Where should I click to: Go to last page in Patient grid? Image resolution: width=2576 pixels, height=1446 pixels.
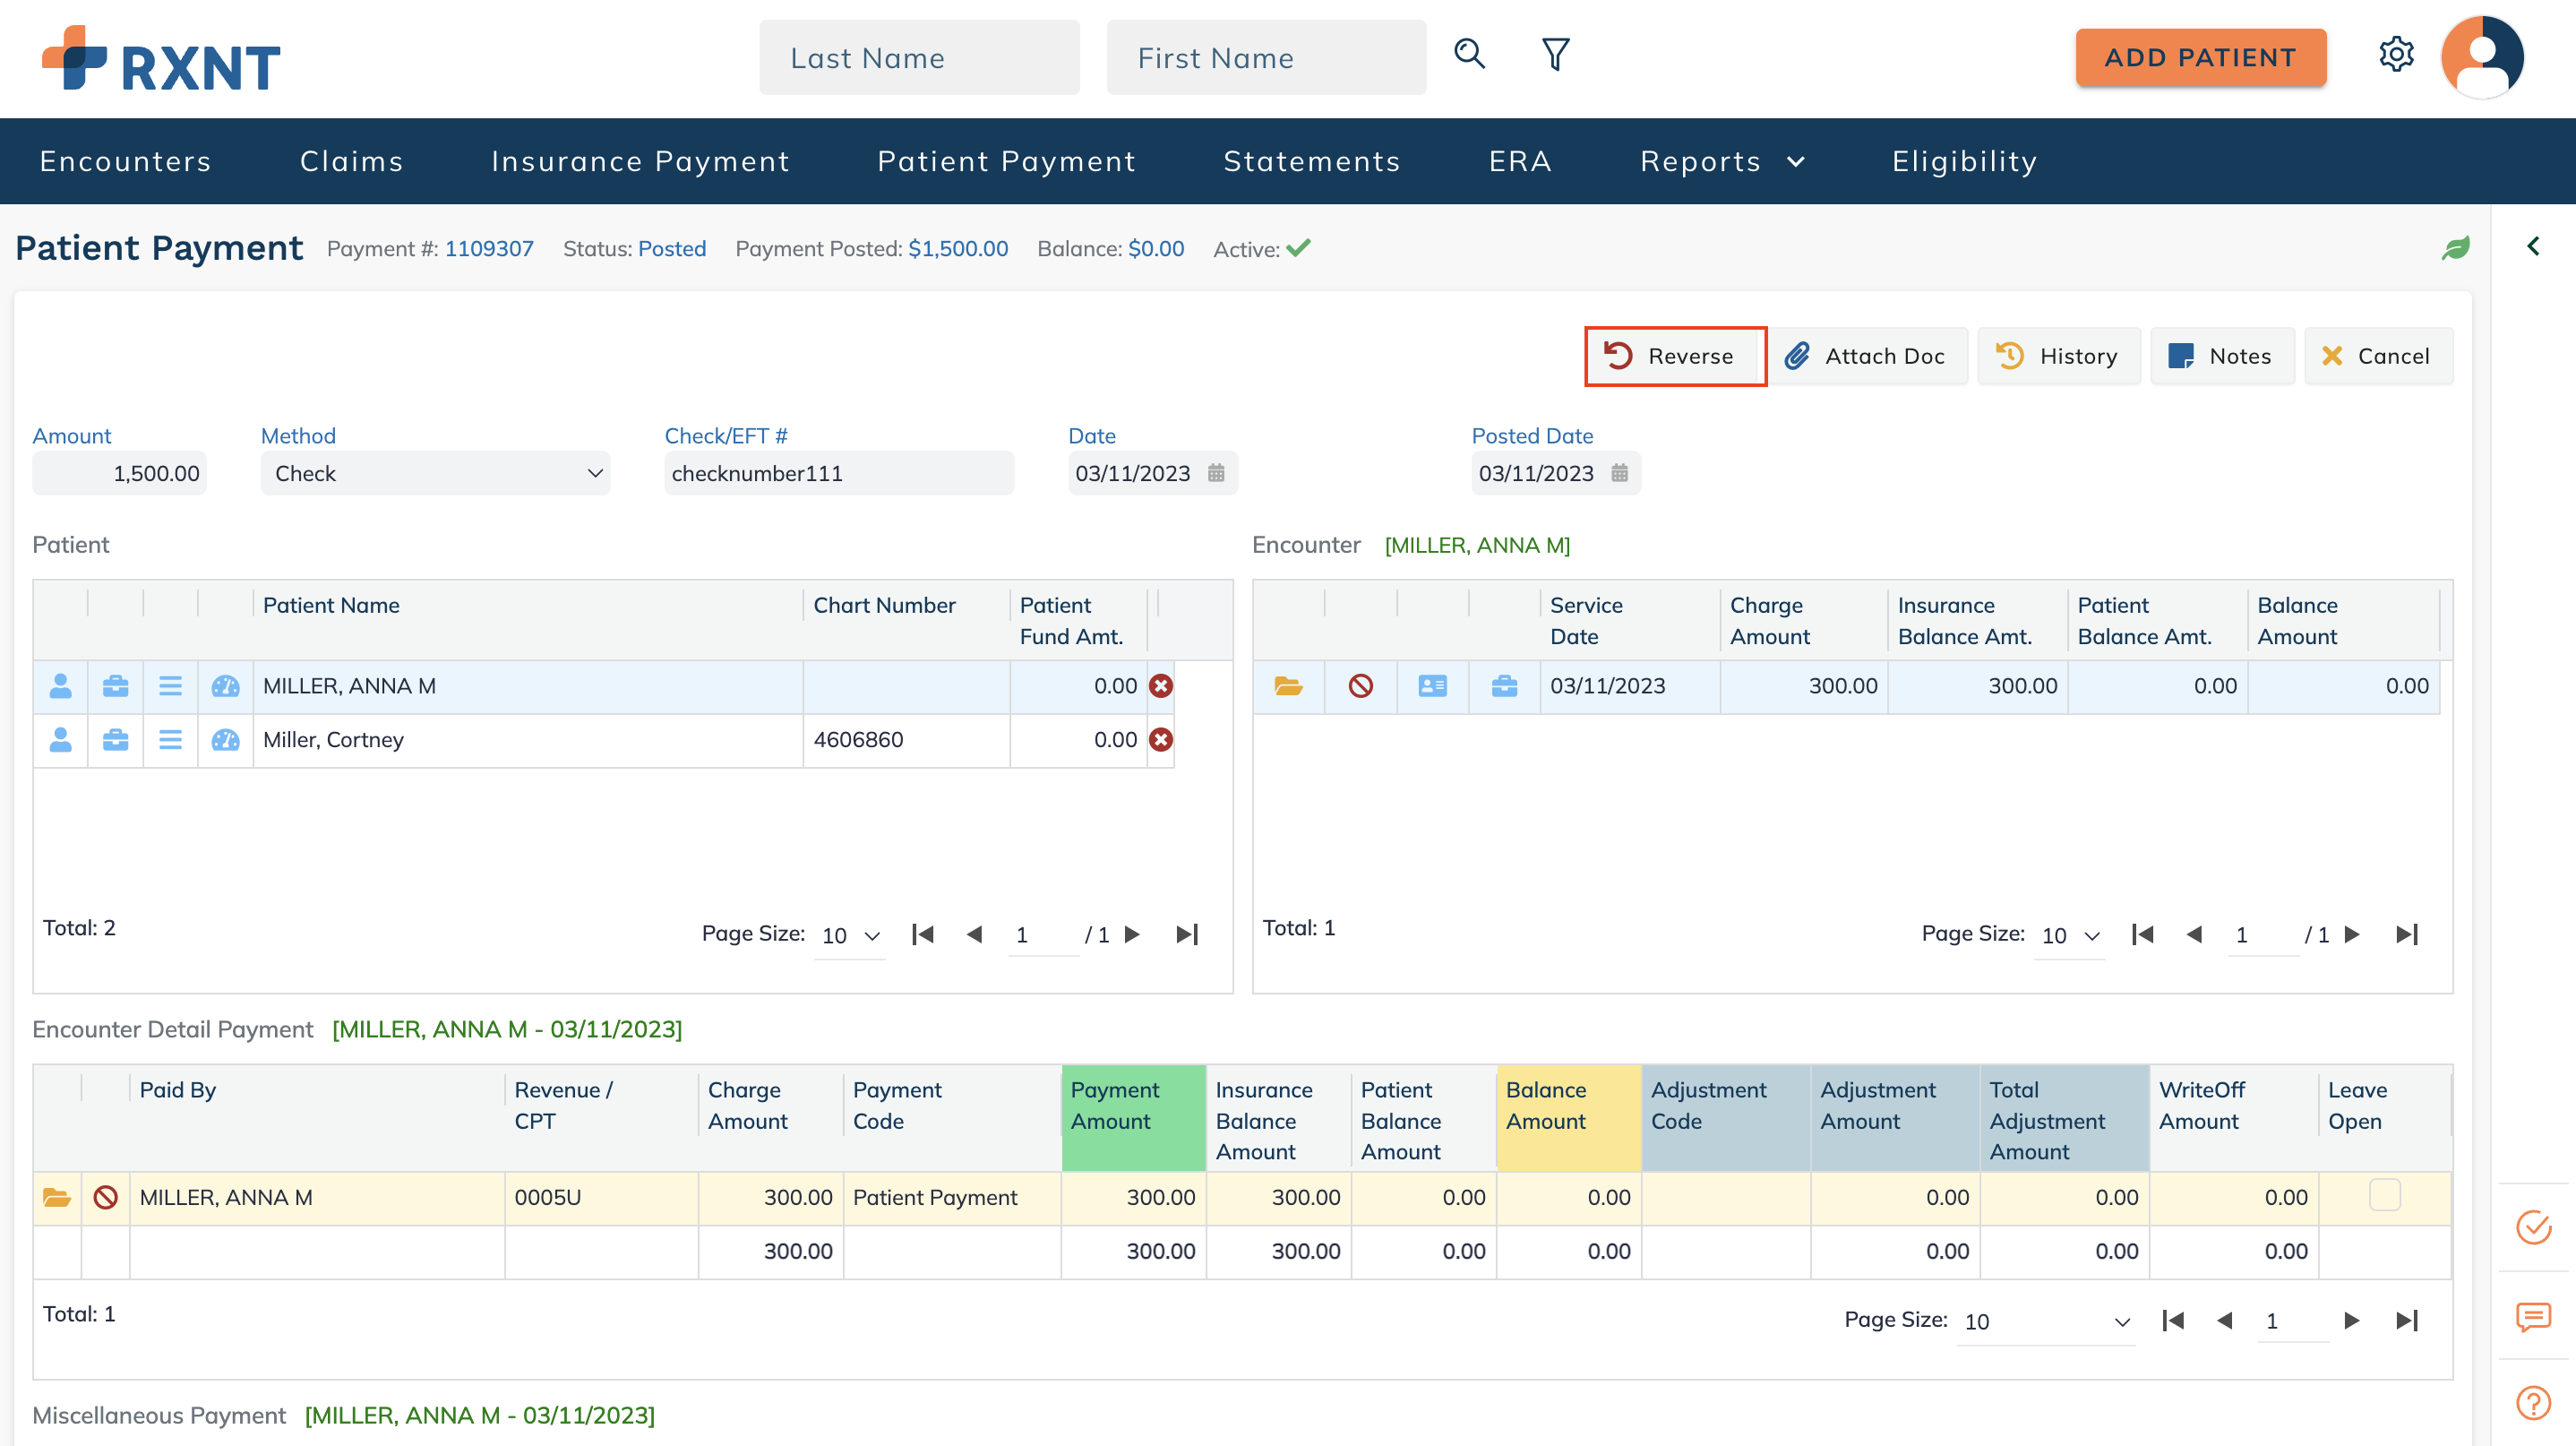(1187, 934)
